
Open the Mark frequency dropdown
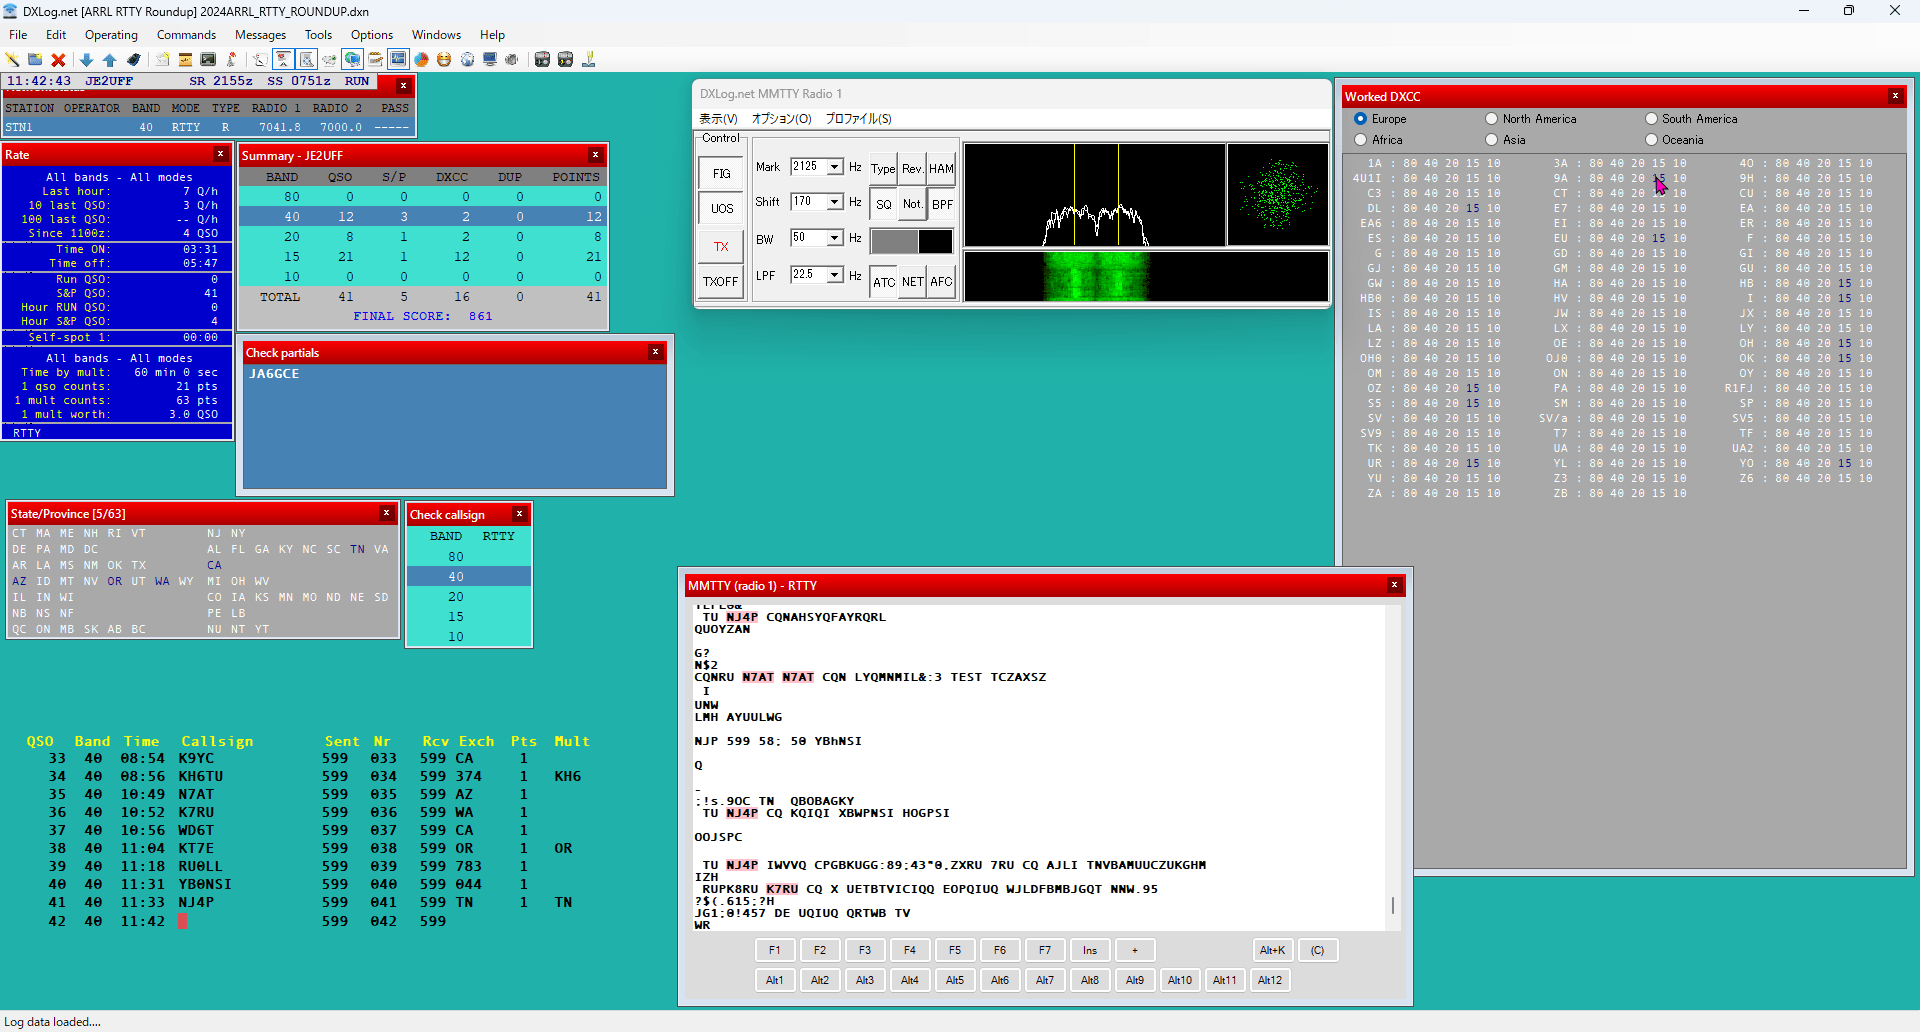pos(834,167)
